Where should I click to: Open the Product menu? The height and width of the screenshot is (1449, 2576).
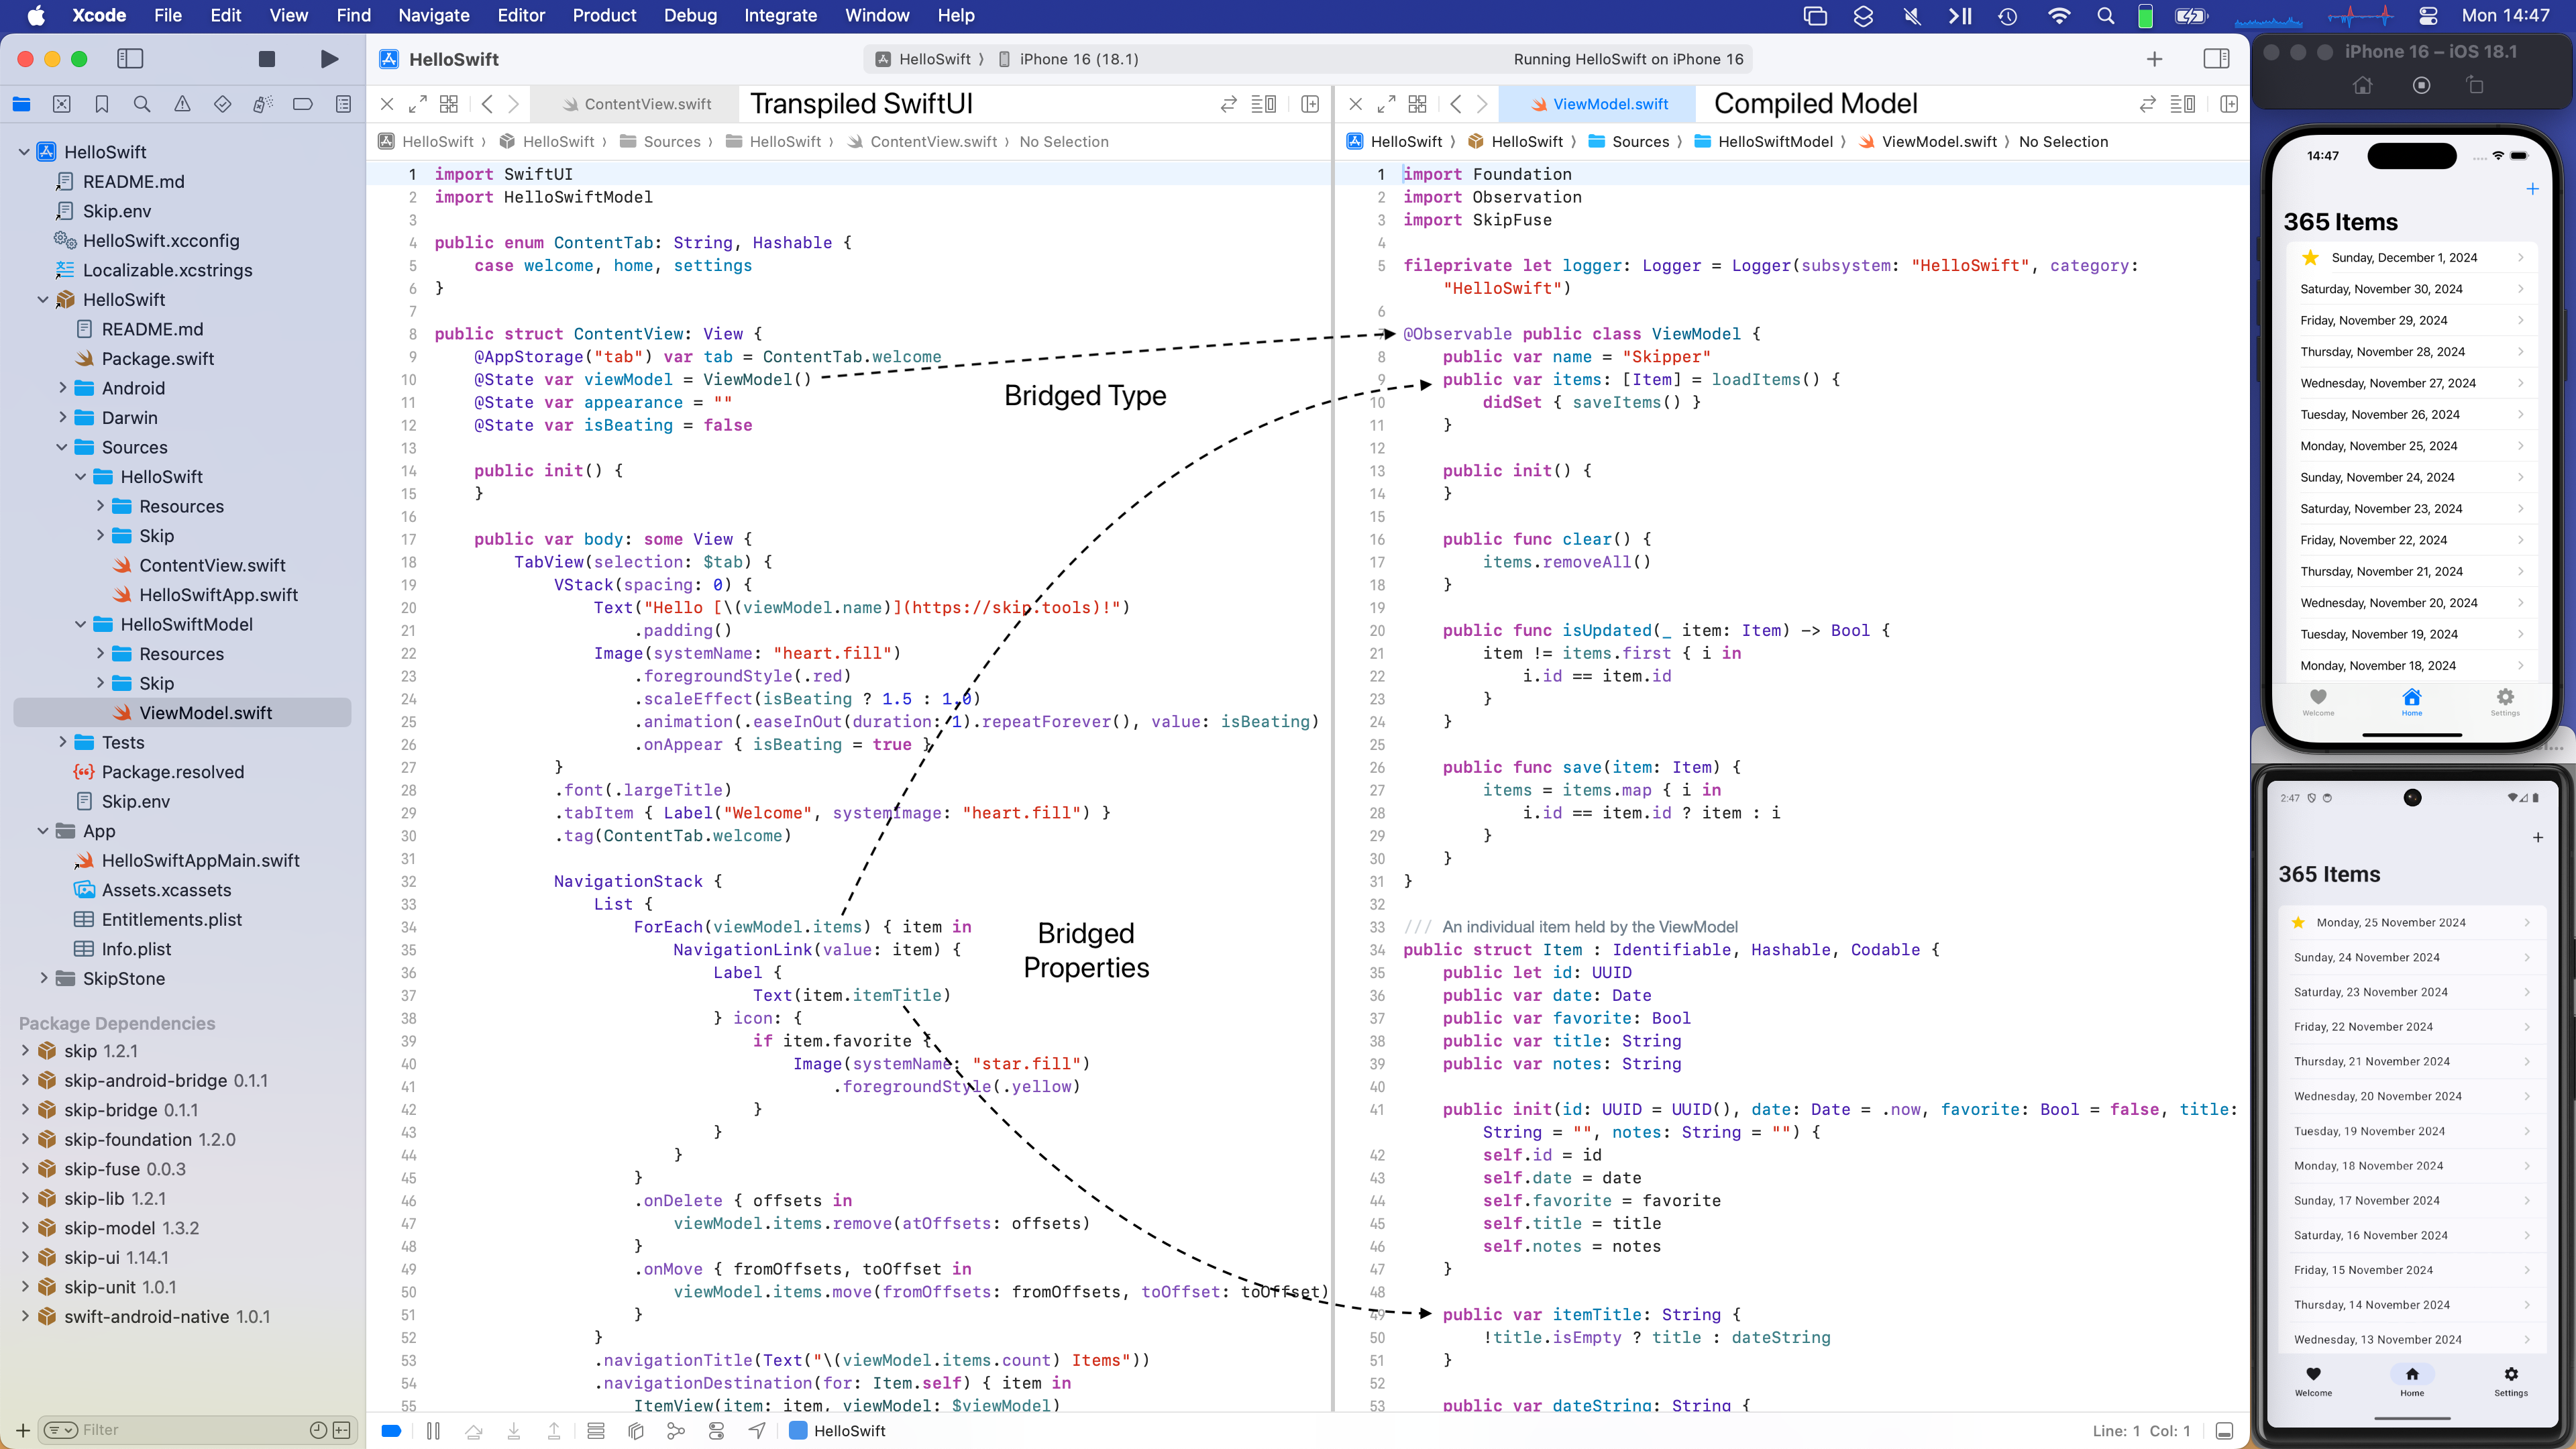coord(604,15)
